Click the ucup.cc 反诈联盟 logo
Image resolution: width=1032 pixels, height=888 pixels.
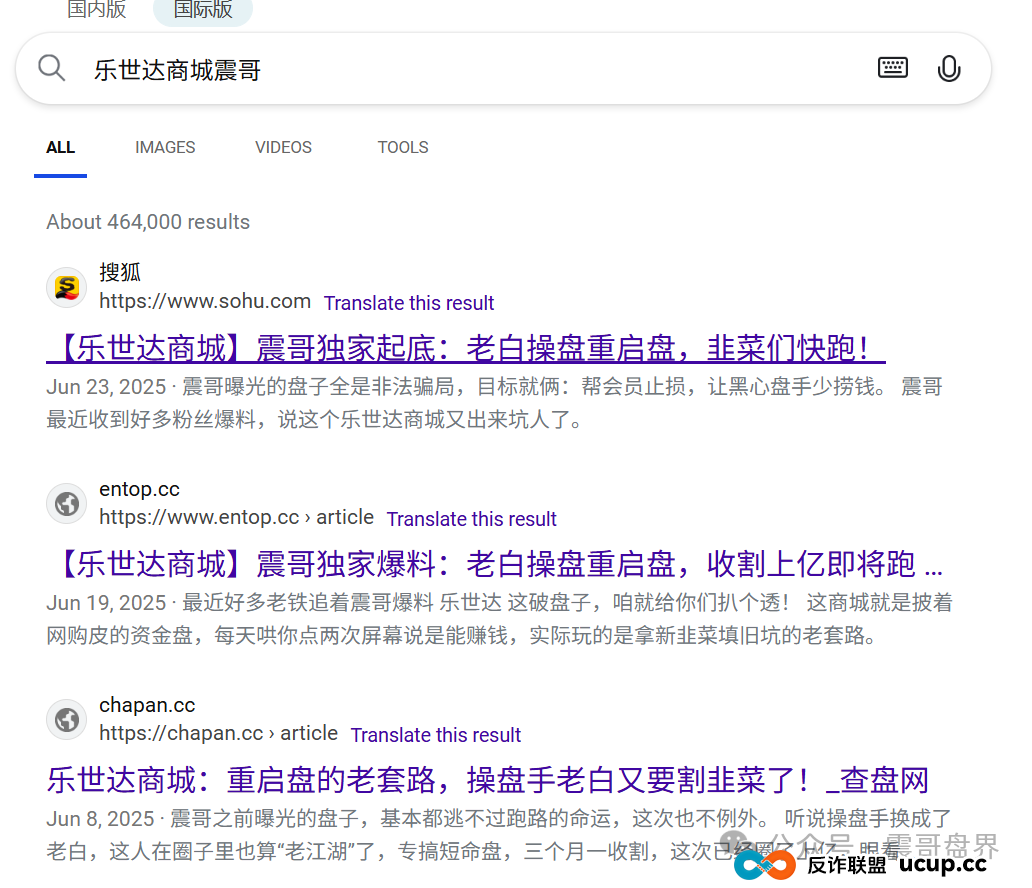click(765, 864)
